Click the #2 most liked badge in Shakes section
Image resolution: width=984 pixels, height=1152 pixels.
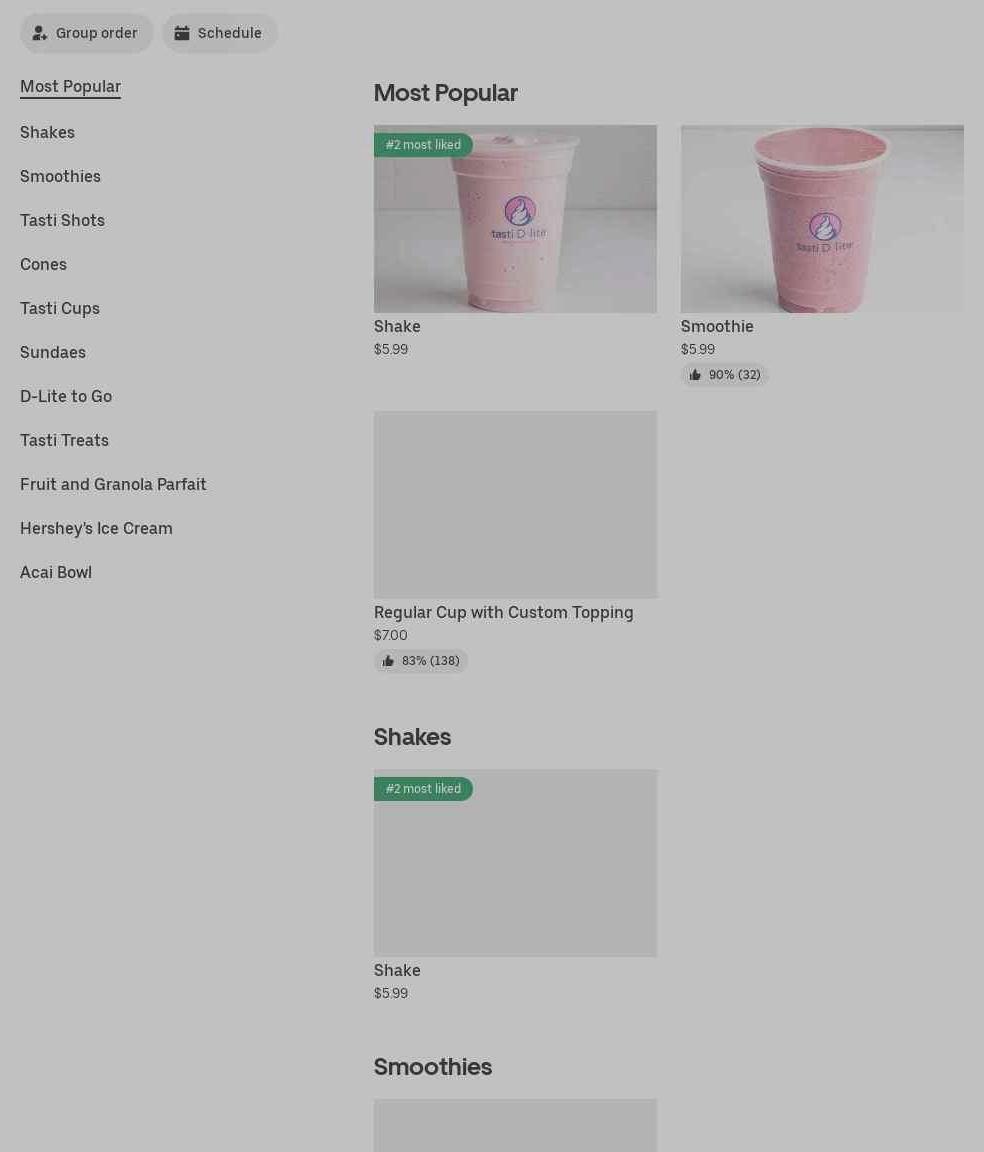click(x=423, y=789)
